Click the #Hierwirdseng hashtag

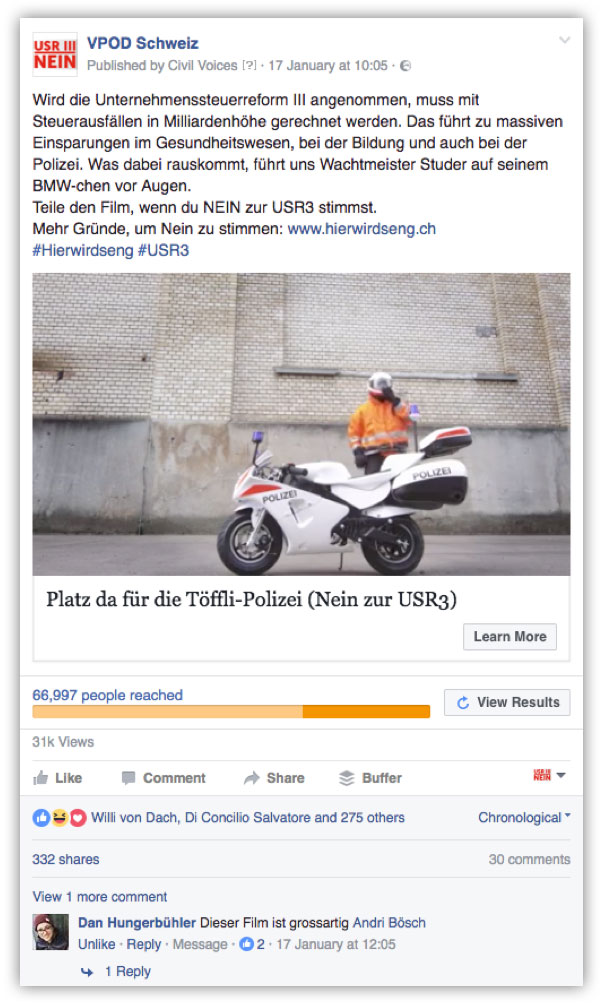[x=83, y=250]
